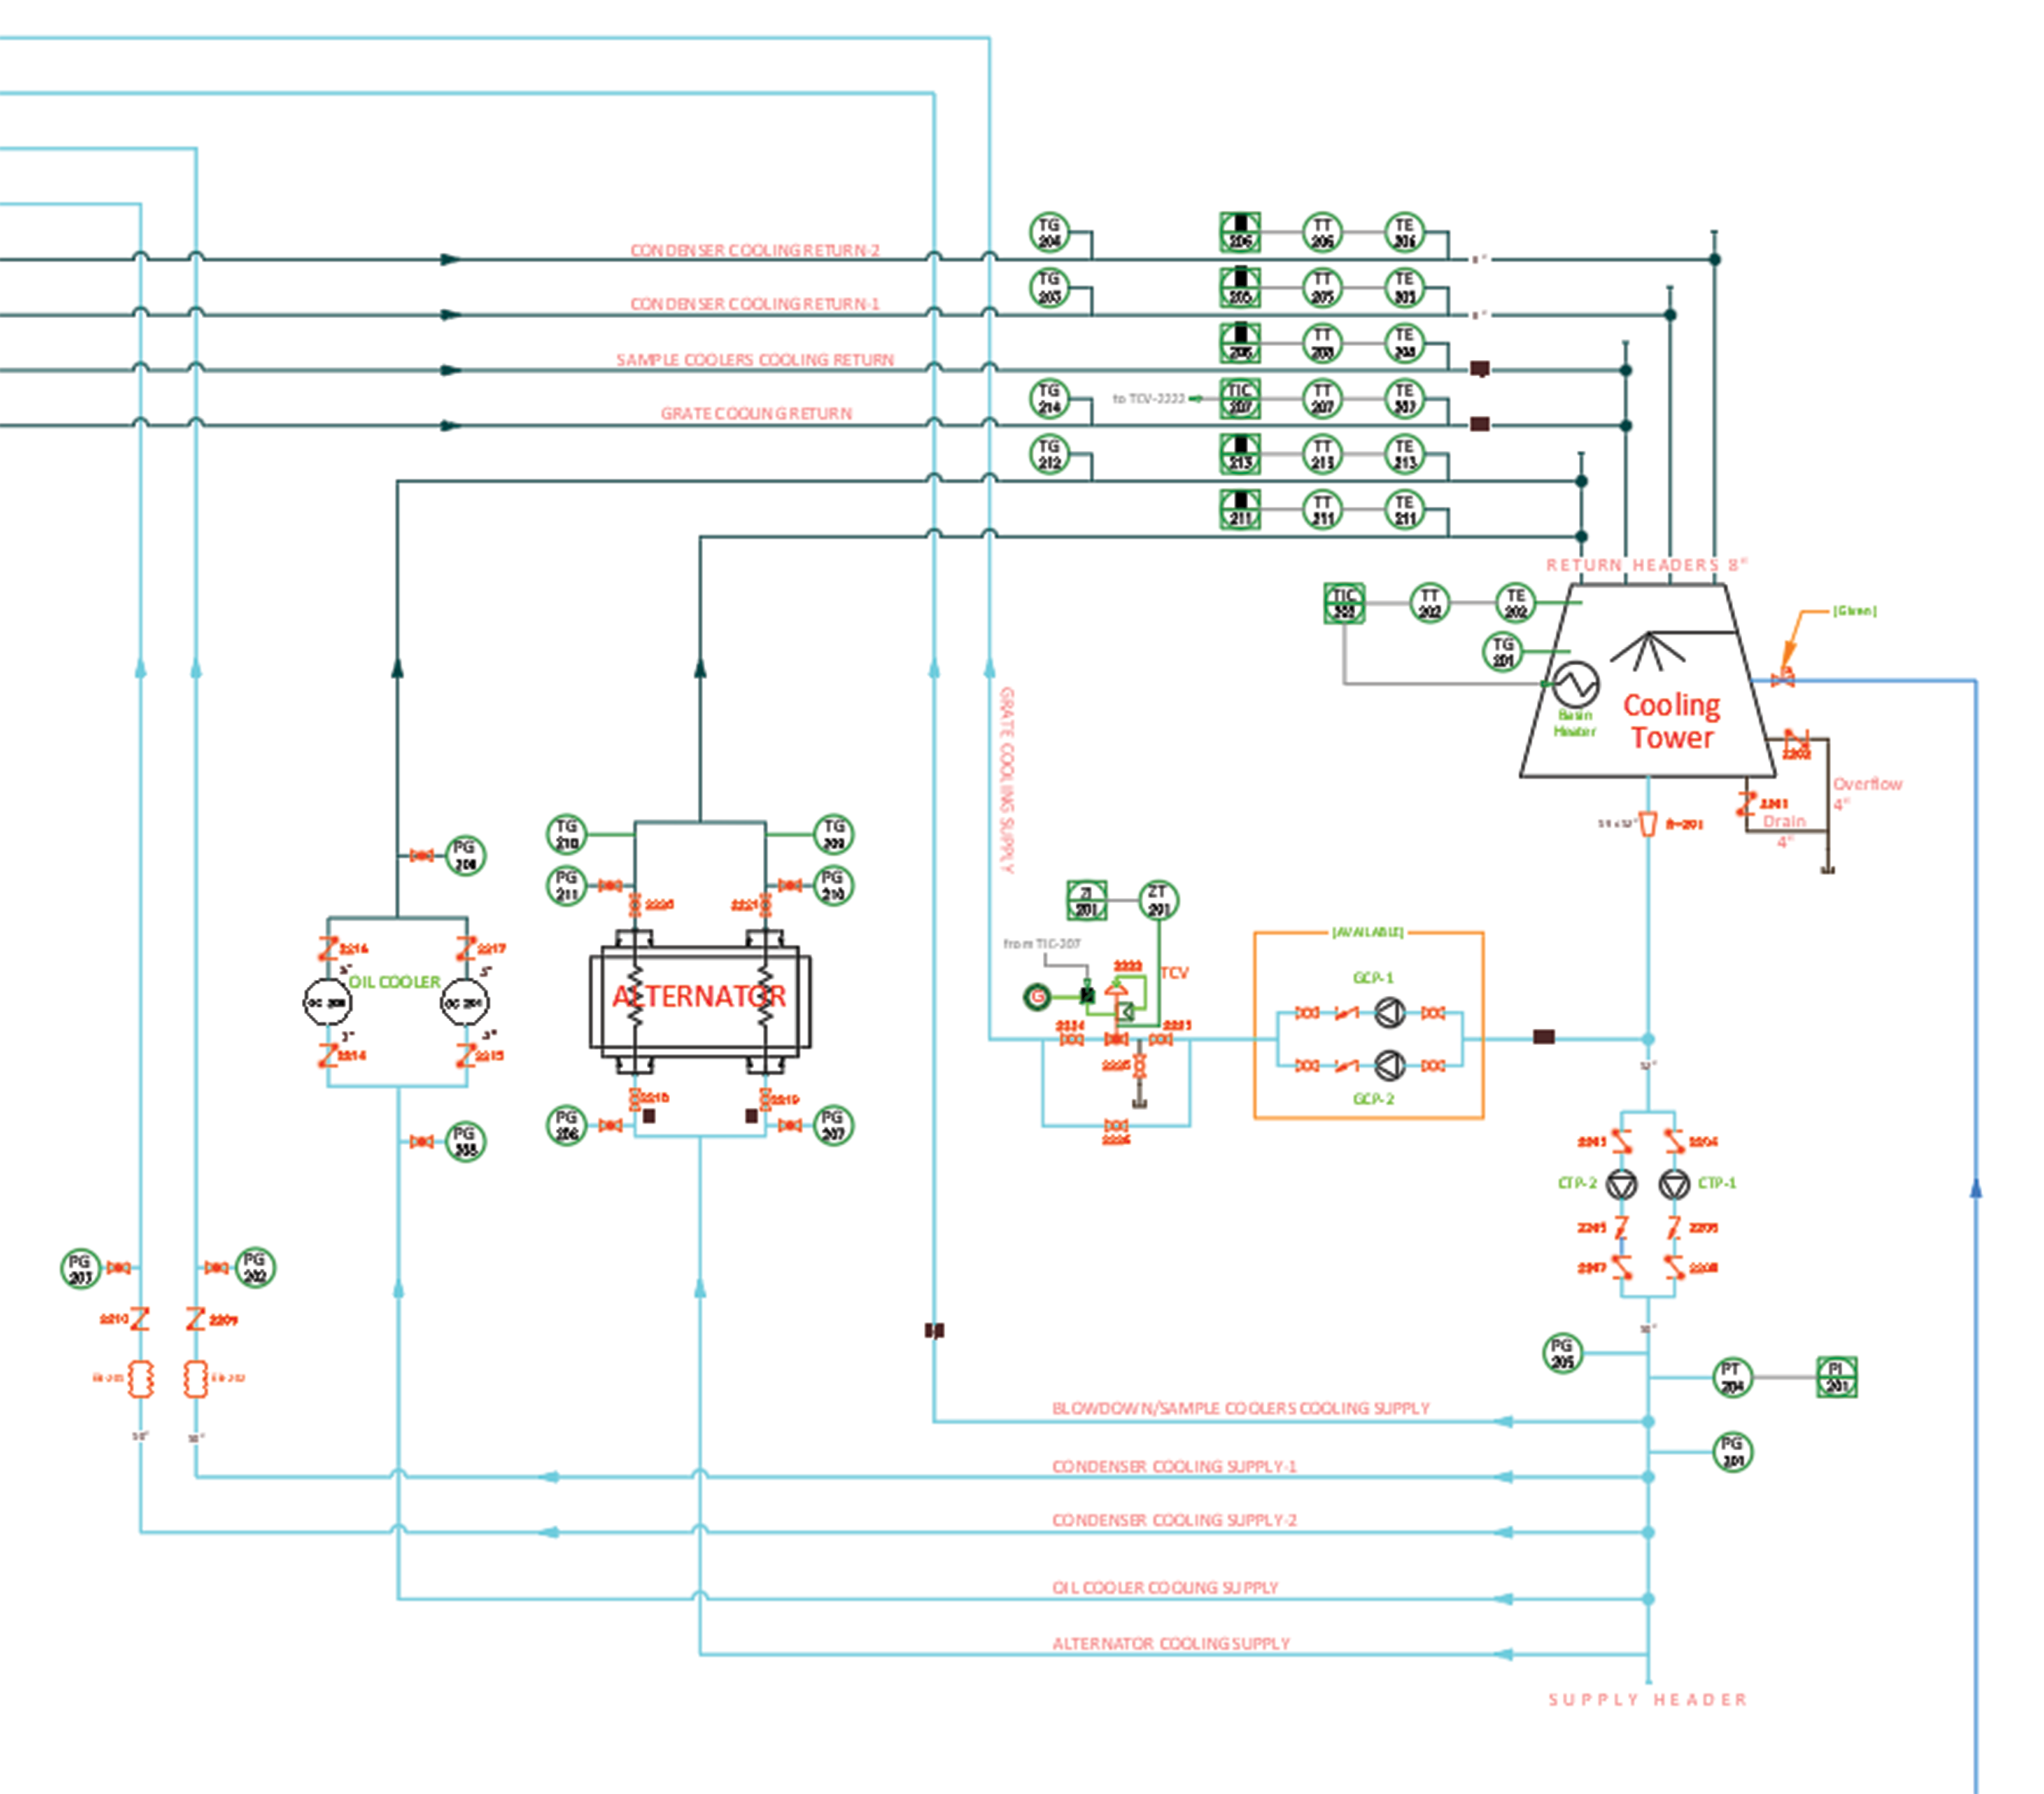Select the ZT 201 position transmitter

1159,900
